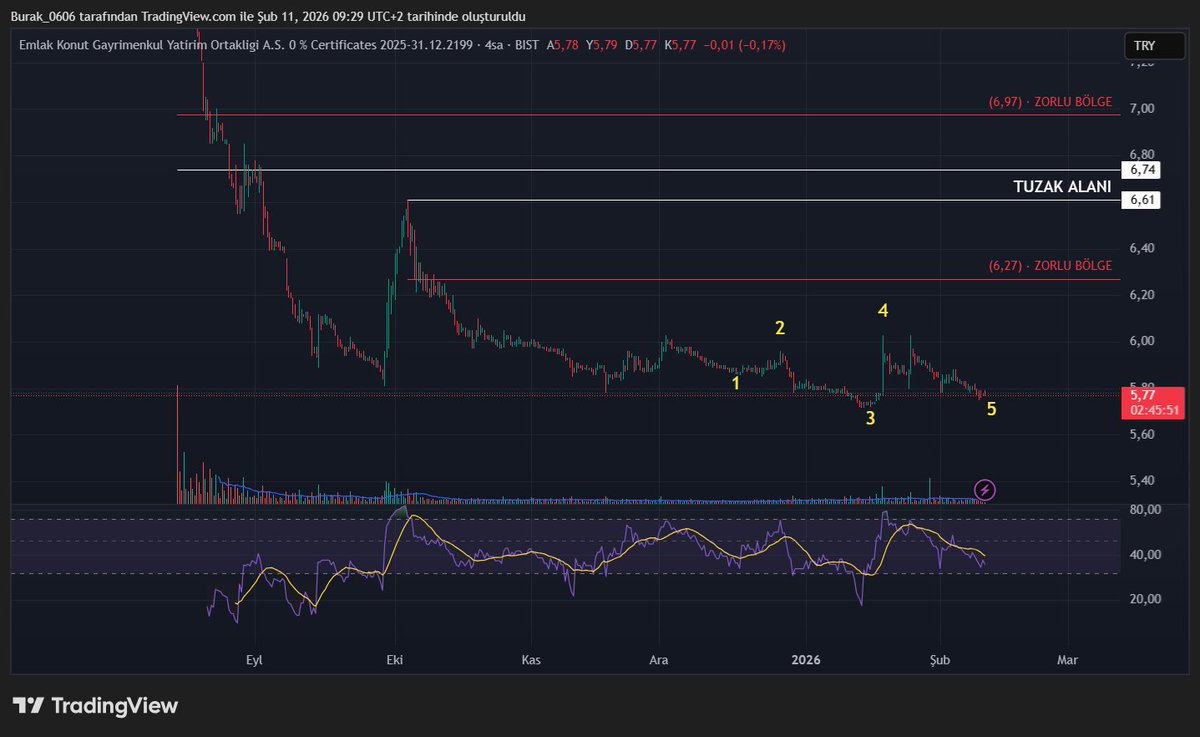This screenshot has width=1200, height=737.
Task: Click yellow wave label 5
Action: pyautogui.click(x=991, y=408)
